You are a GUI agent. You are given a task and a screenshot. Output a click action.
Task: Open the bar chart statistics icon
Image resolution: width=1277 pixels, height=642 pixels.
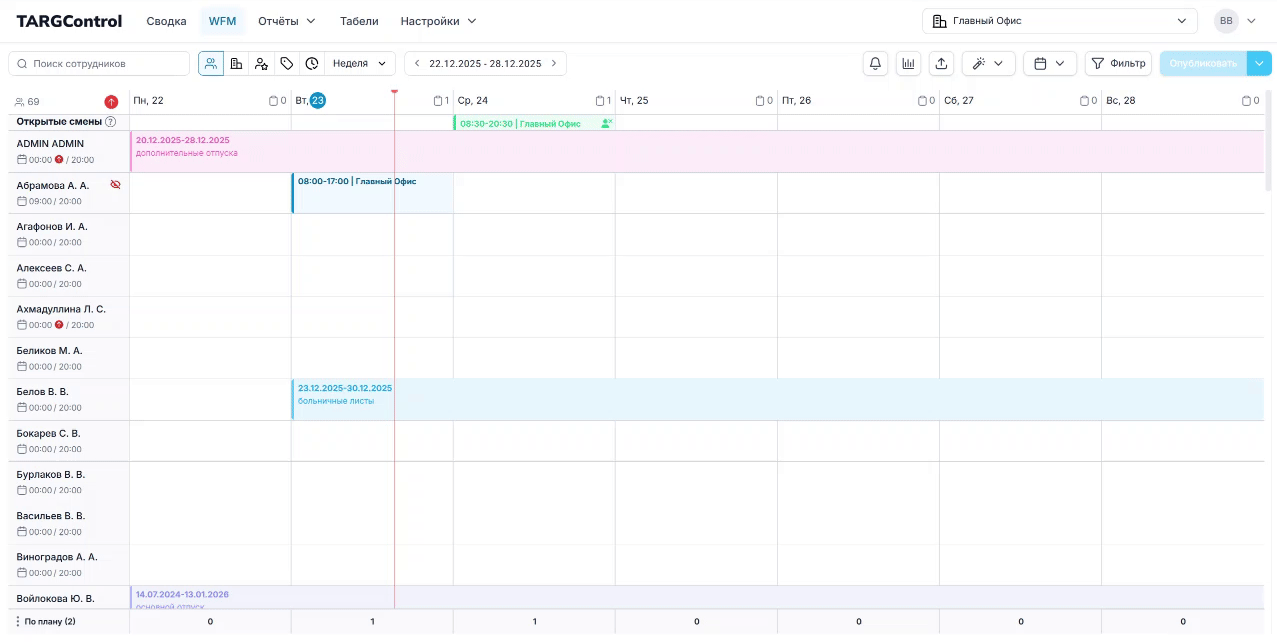(908, 64)
